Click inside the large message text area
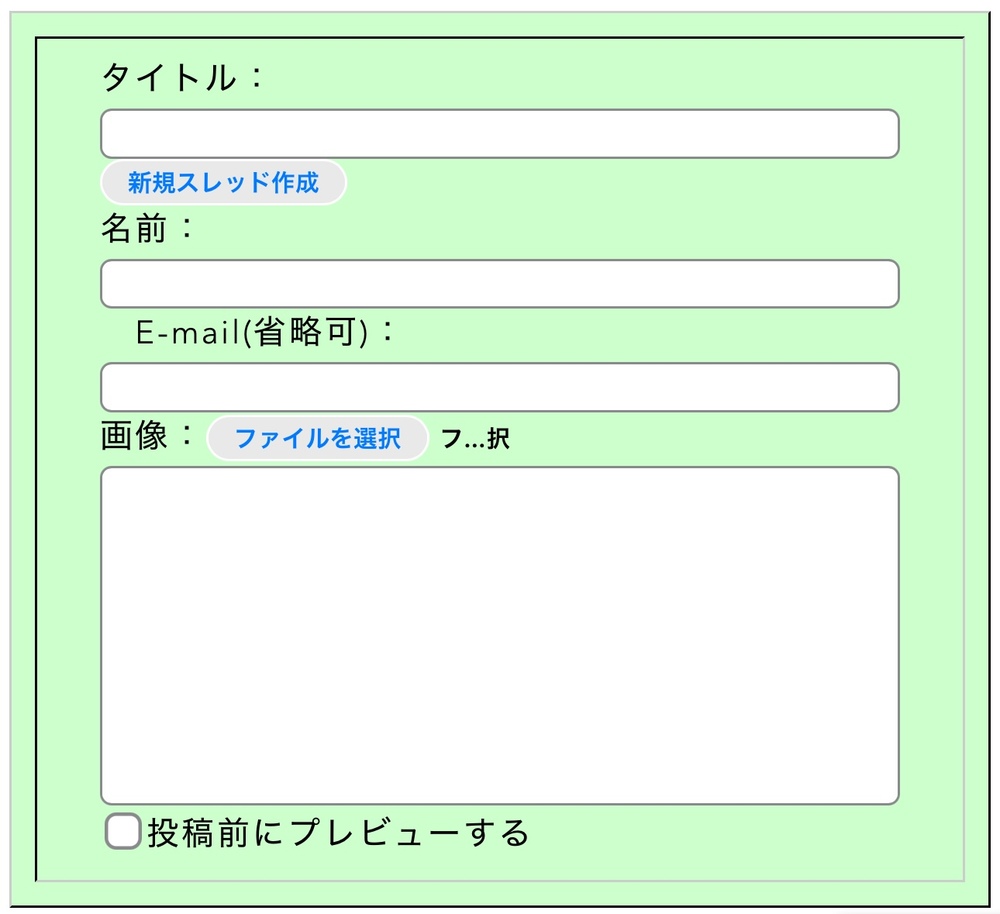This screenshot has height=914, width=1000. pyautogui.click(x=499, y=635)
